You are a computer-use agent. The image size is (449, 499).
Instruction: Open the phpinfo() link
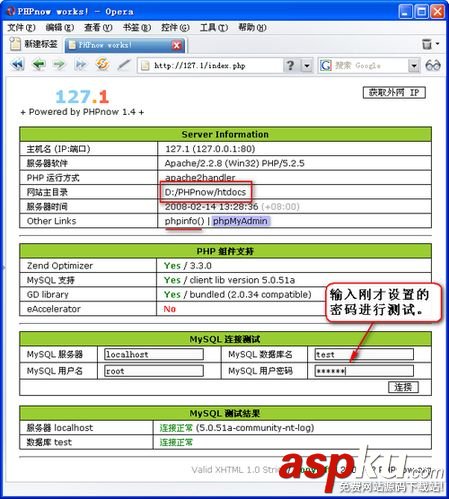[184, 221]
